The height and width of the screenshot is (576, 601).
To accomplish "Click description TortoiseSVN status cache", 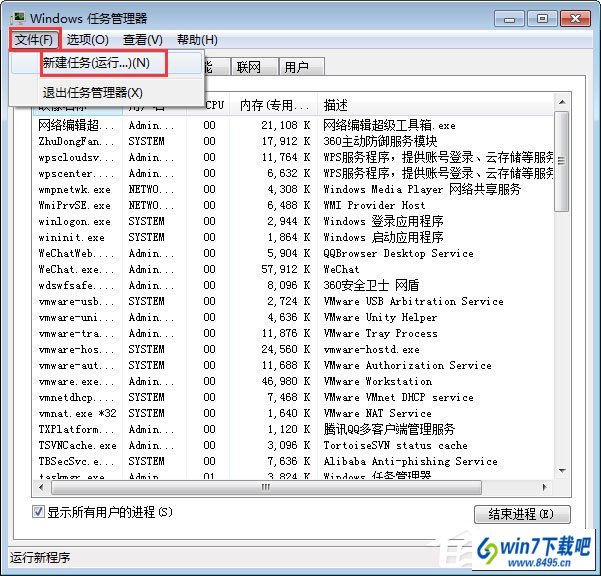I will pos(396,445).
